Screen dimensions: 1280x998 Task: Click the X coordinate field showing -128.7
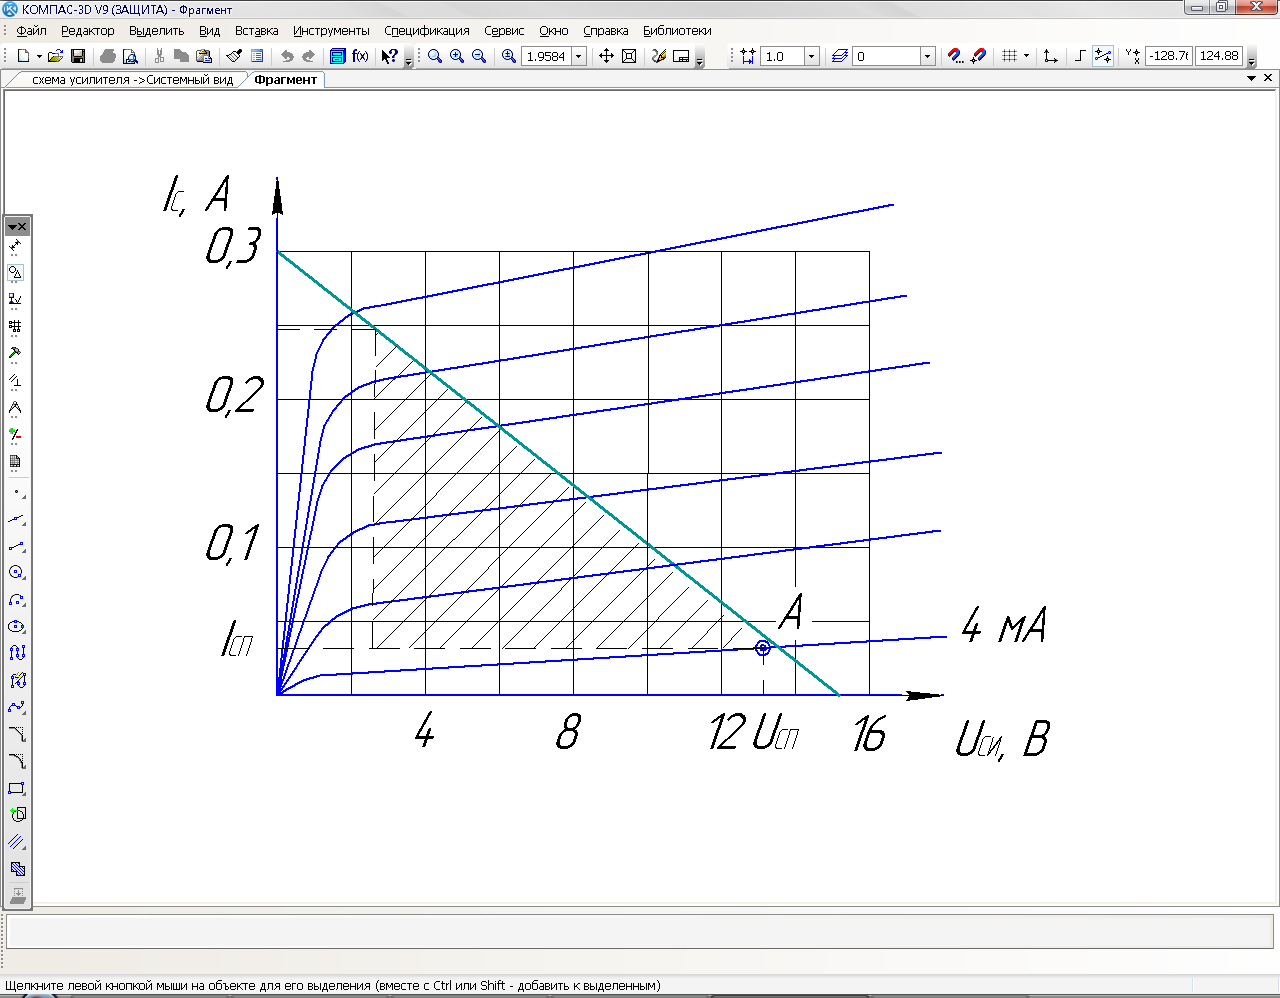(x=1168, y=56)
